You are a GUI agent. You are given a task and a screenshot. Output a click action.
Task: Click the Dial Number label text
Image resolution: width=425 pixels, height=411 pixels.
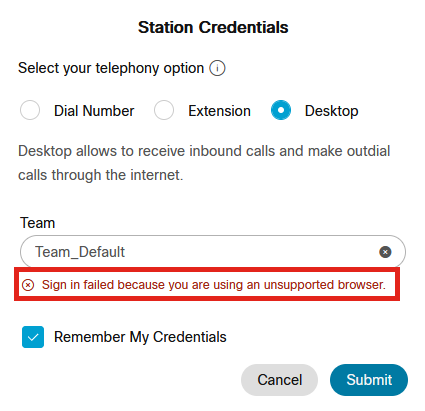click(94, 111)
